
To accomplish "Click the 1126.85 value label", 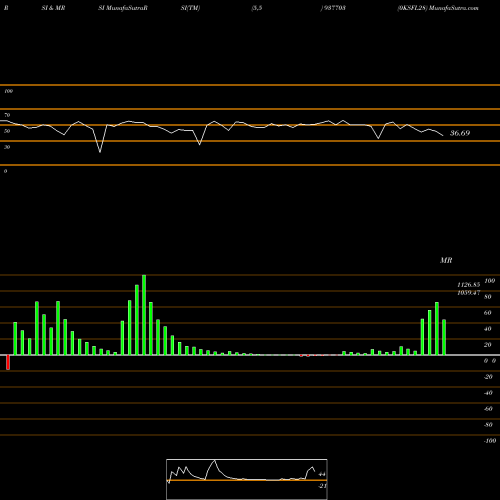I will tap(468, 285).
